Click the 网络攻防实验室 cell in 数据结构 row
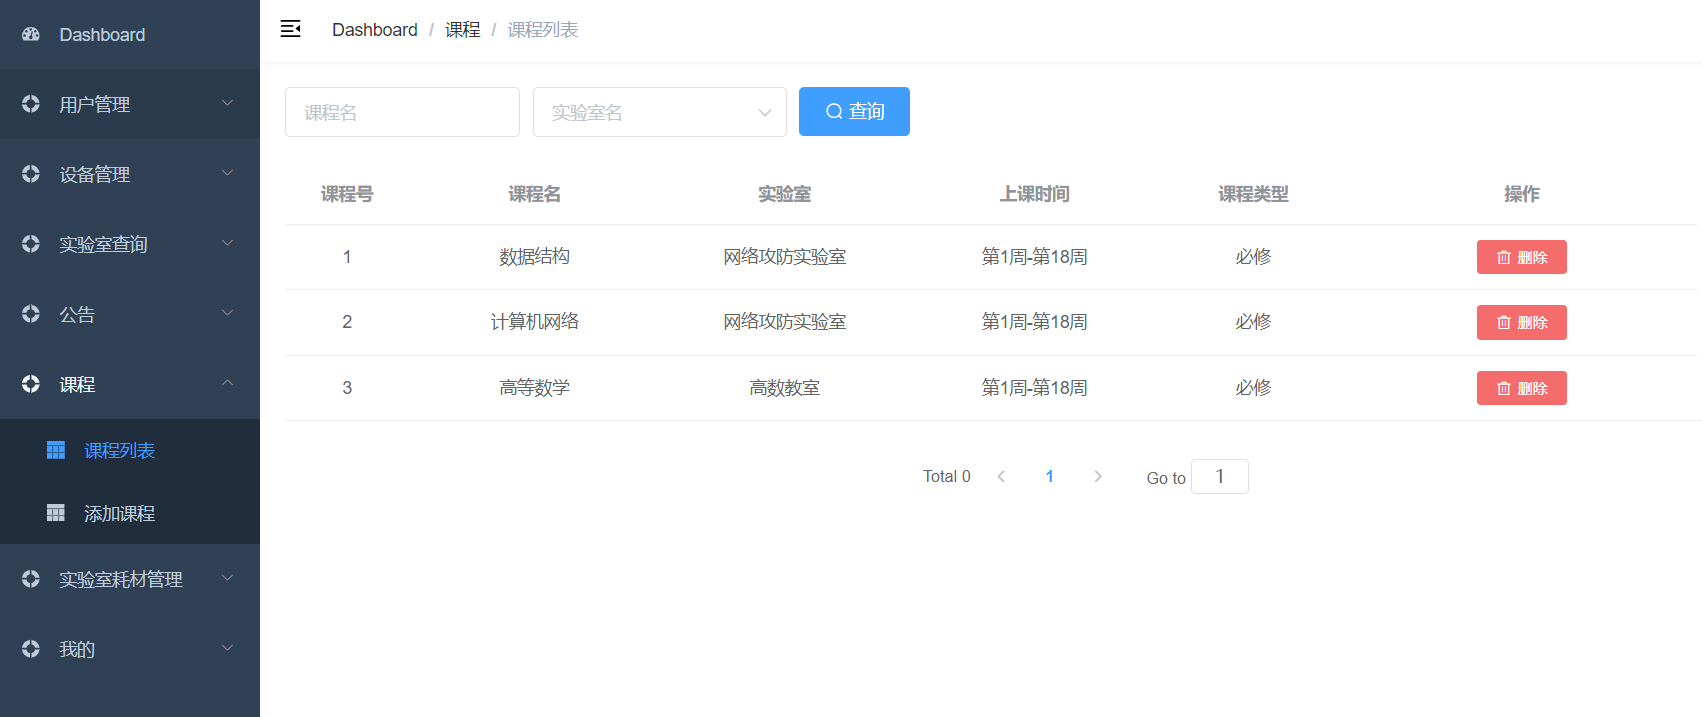Image resolution: width=1702 pixels, height=717 pixels. coord(785,257)
